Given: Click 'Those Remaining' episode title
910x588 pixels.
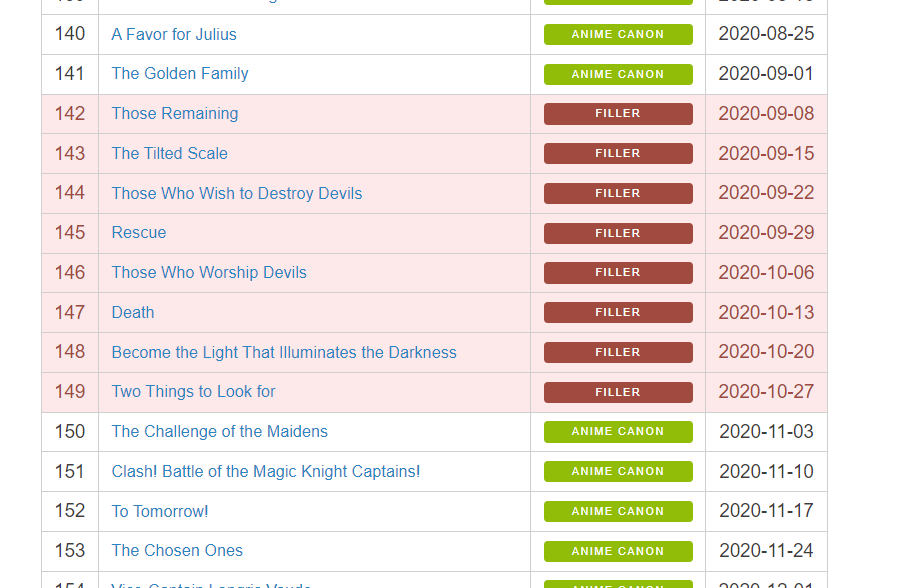Looking at the screenshot, I should (175, 114).
